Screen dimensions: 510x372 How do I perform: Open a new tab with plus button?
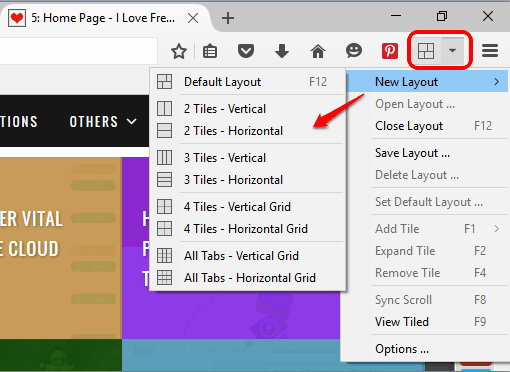tap(228, 18)
